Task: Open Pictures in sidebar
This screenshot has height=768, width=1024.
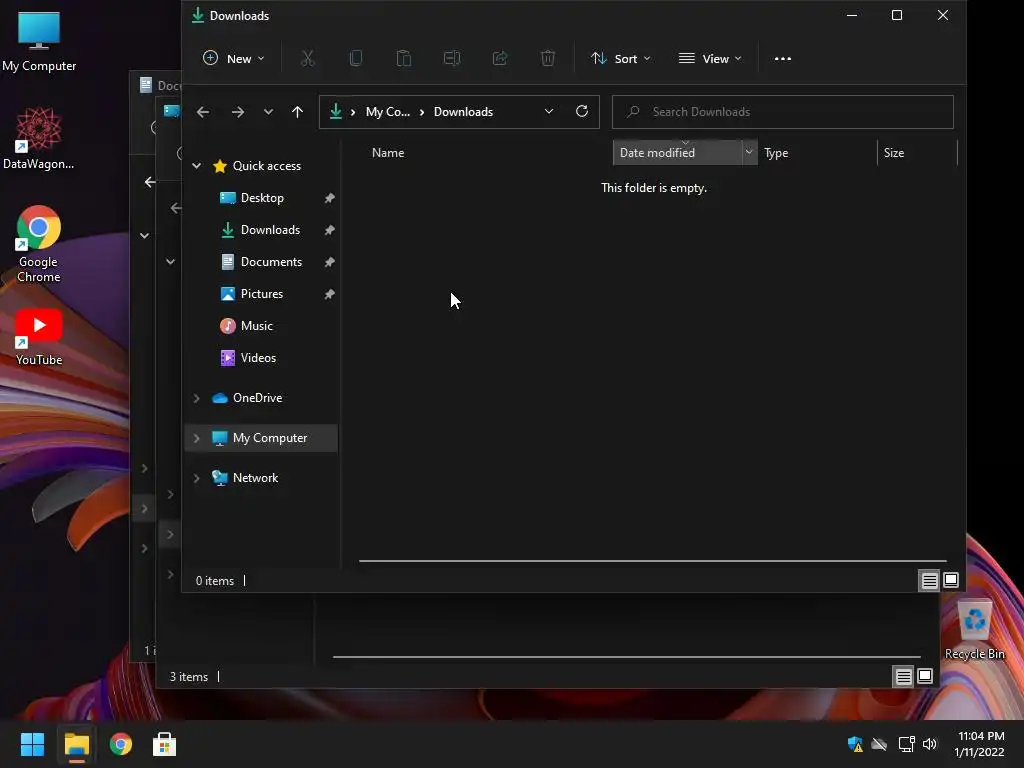Action: coord(261,294)
